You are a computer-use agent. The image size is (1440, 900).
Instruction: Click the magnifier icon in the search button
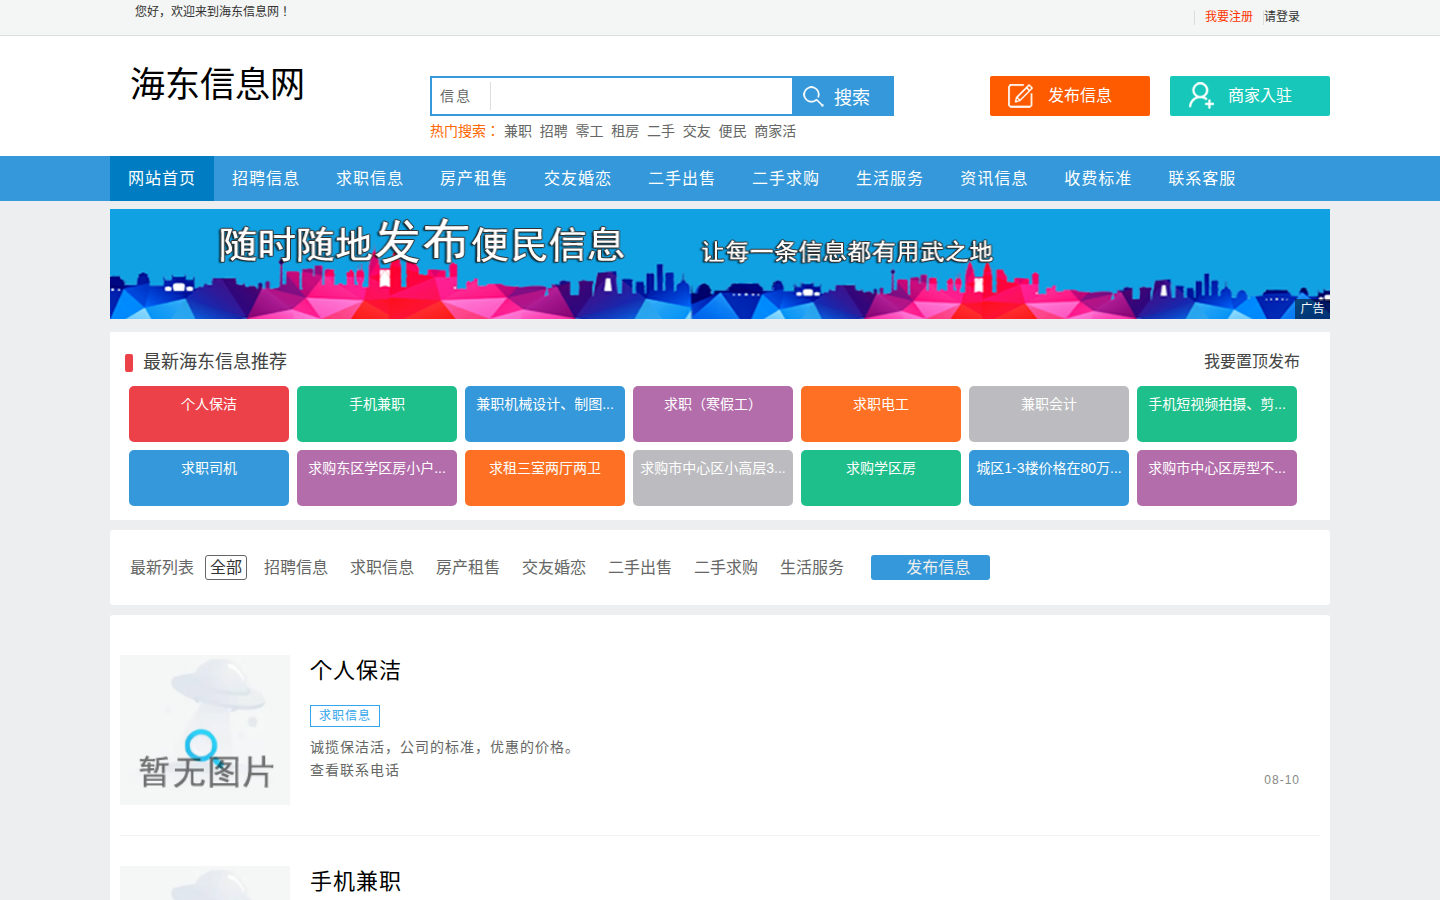[813, 96]
